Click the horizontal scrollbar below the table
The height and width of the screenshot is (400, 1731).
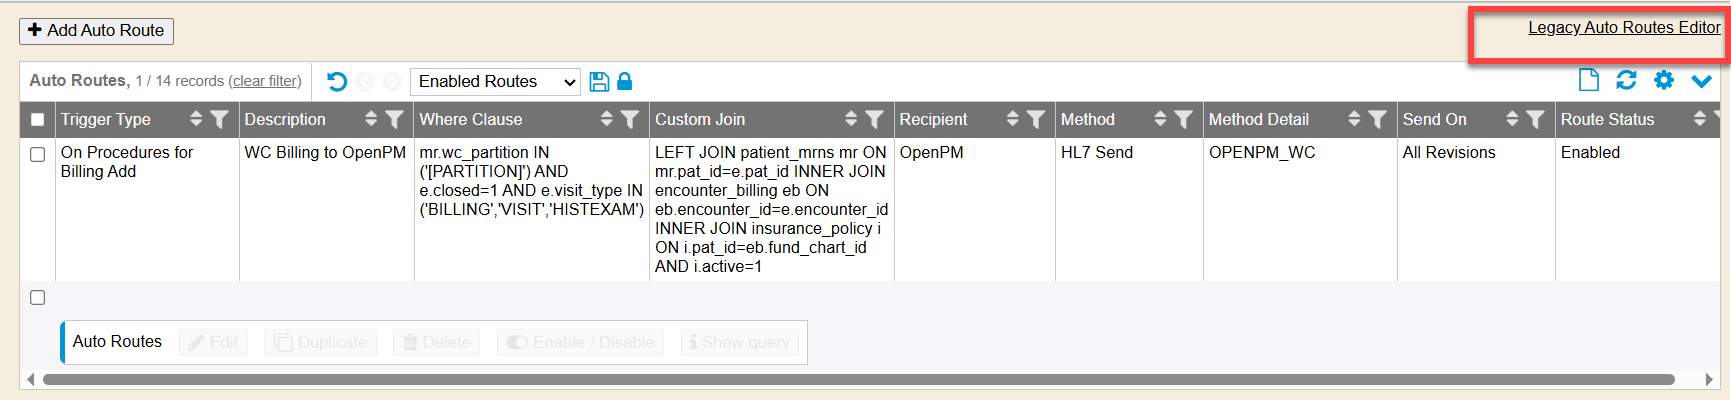[858, 380]
